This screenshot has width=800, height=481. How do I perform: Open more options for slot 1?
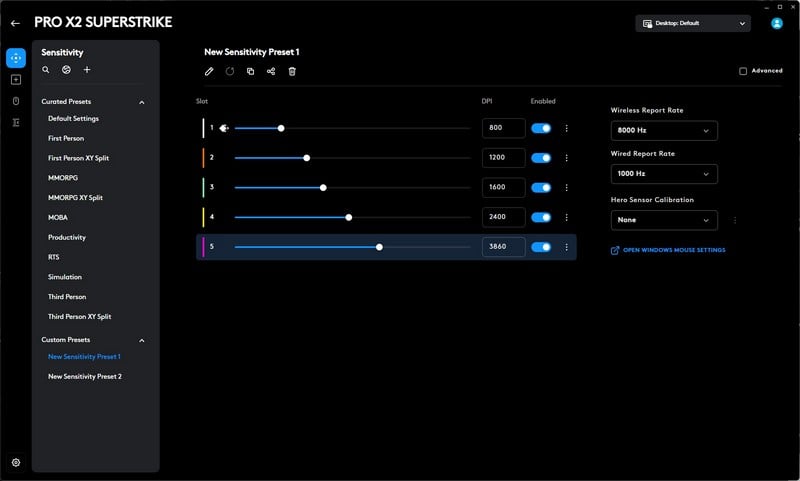pyautogui.click(x=566, y=129)
